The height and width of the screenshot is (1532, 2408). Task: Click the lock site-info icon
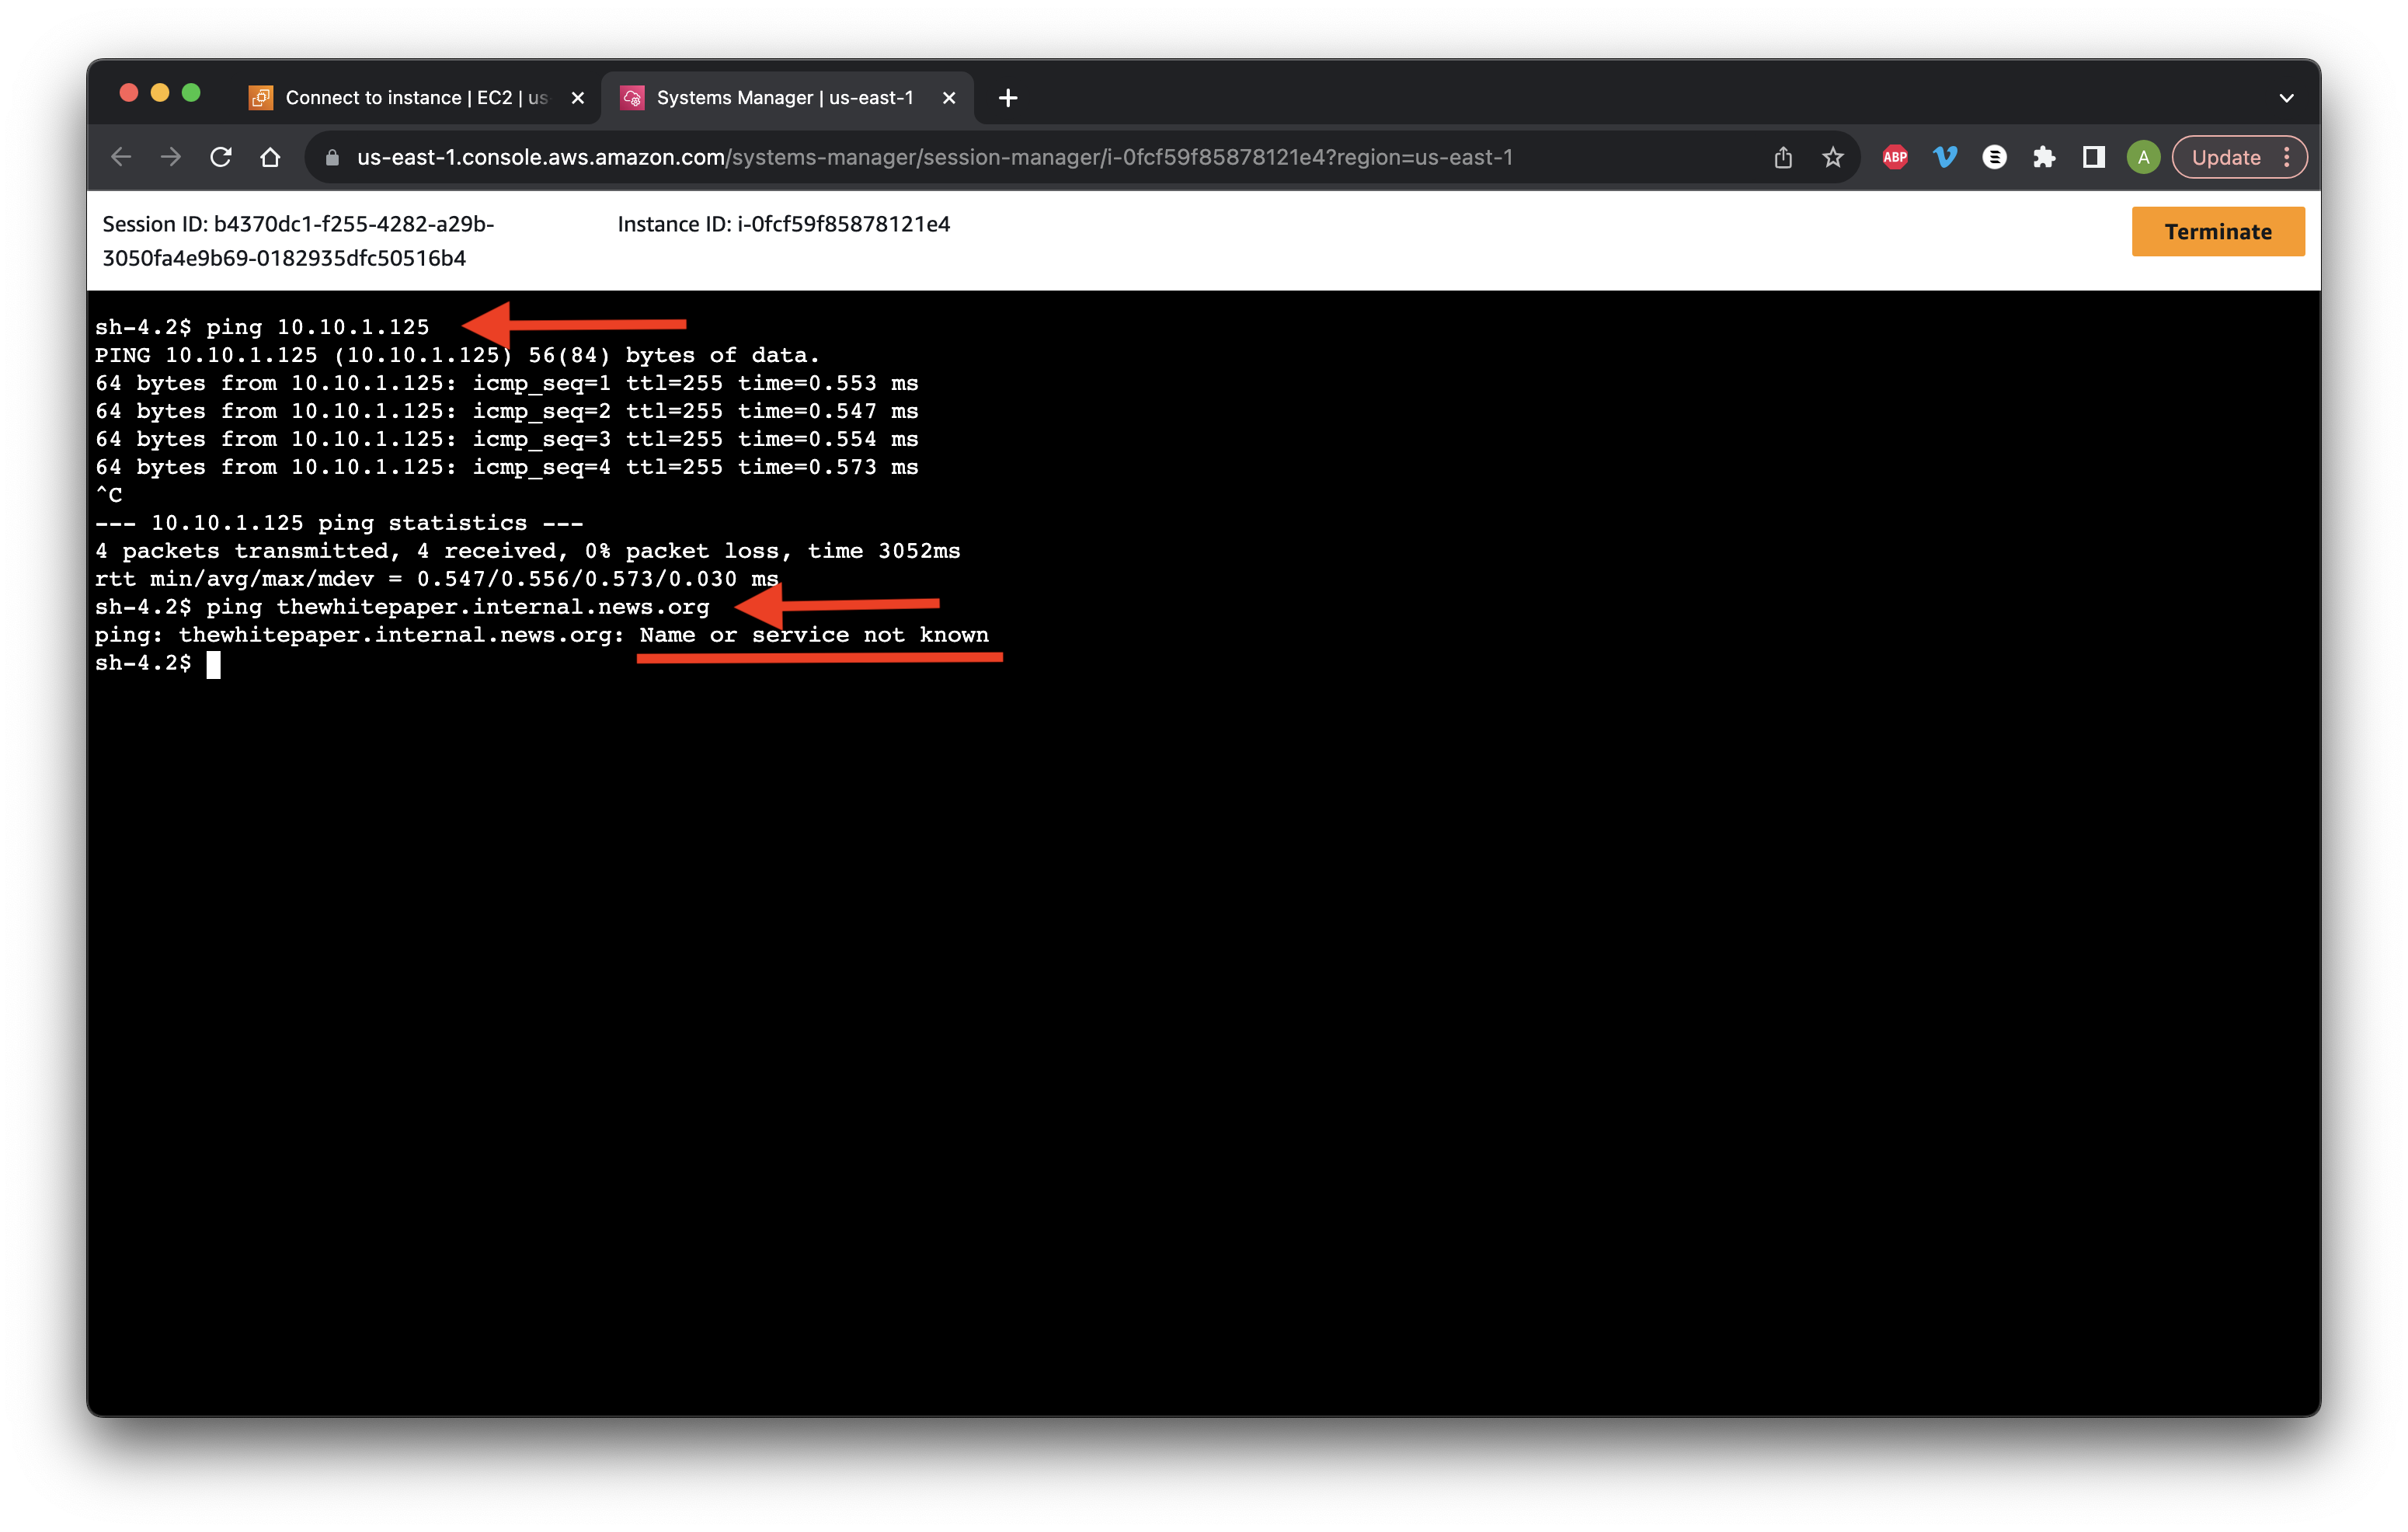coord(333,158)
